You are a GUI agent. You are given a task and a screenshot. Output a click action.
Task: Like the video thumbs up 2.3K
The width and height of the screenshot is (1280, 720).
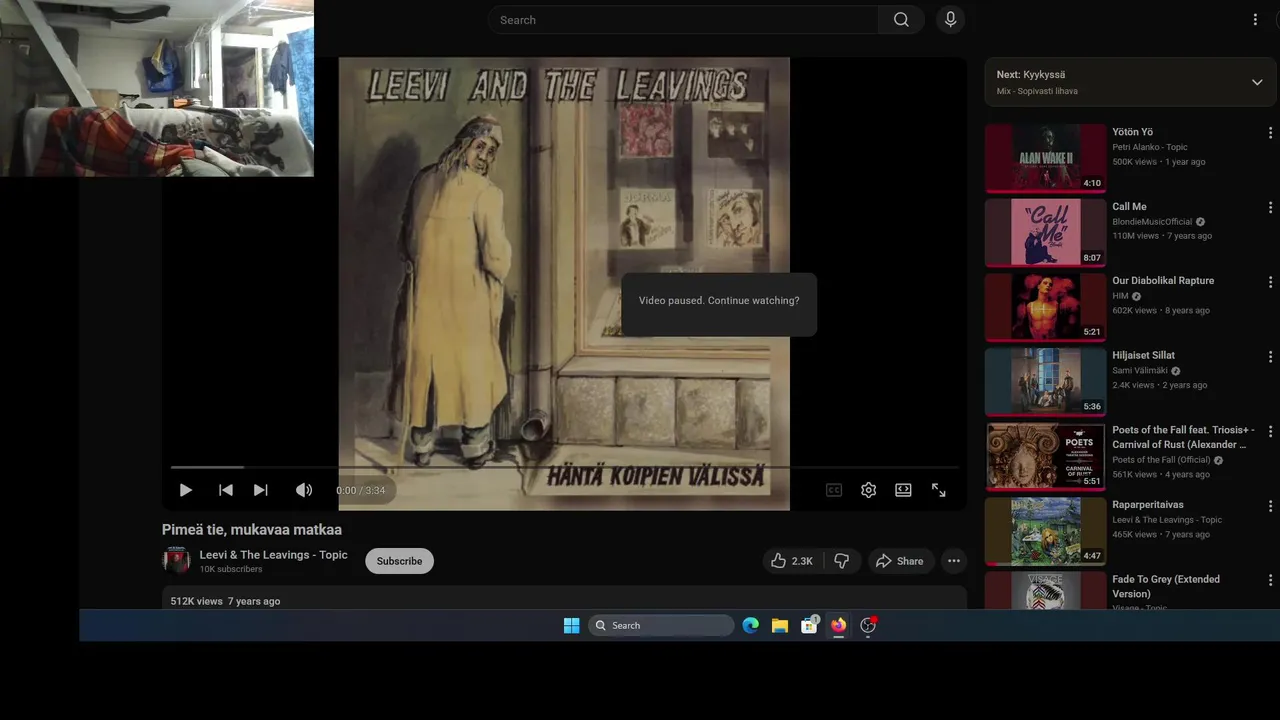pos(791,561)
